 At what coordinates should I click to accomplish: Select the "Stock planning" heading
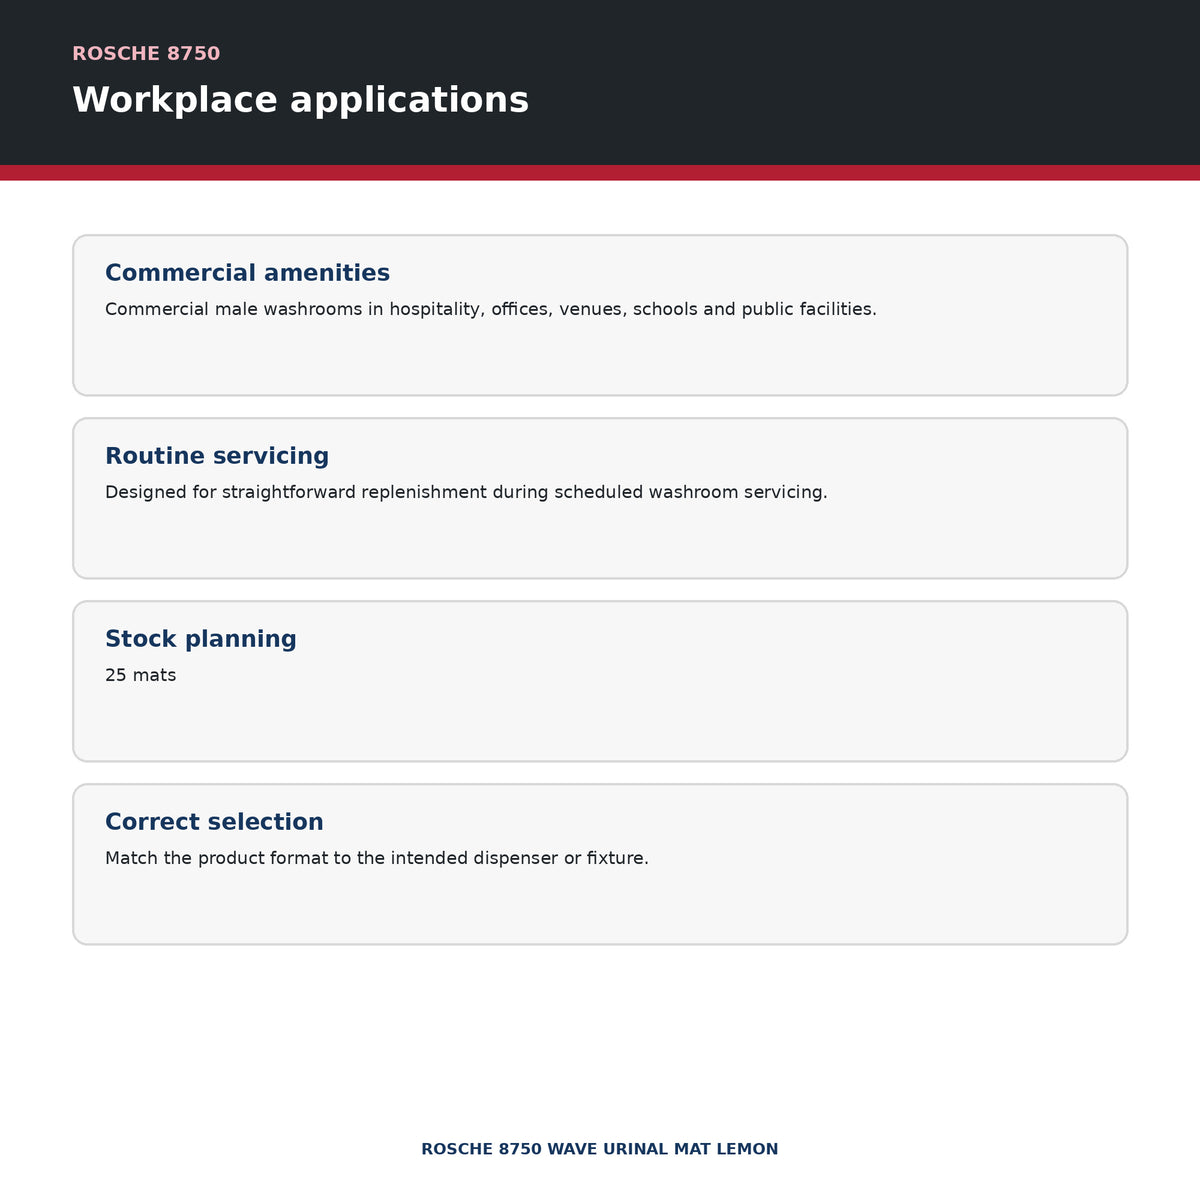point(201,639)
